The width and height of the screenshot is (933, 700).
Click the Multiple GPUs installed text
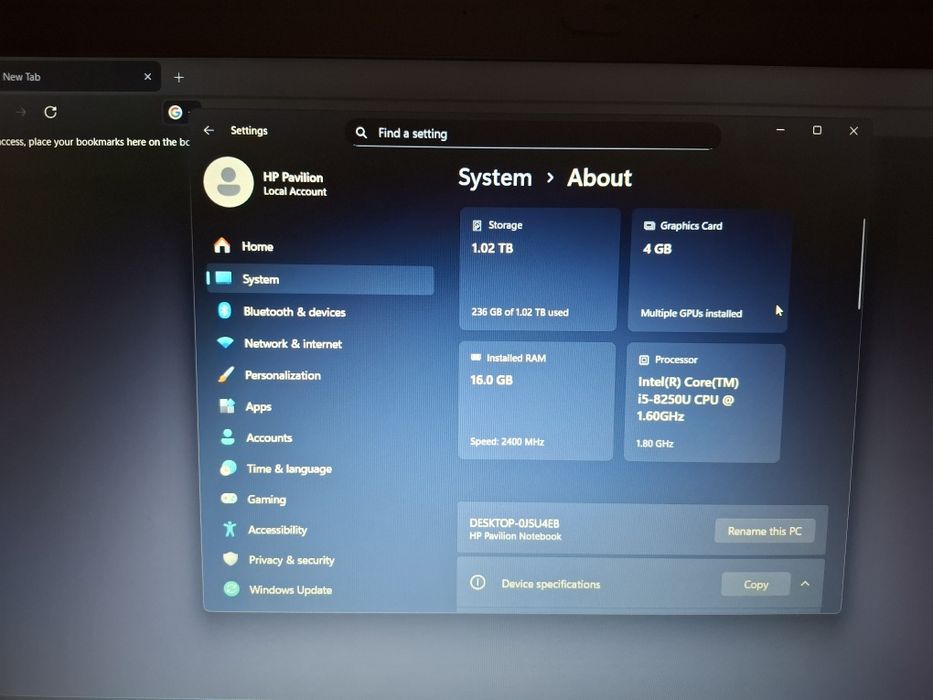click(x=691, y=313)
